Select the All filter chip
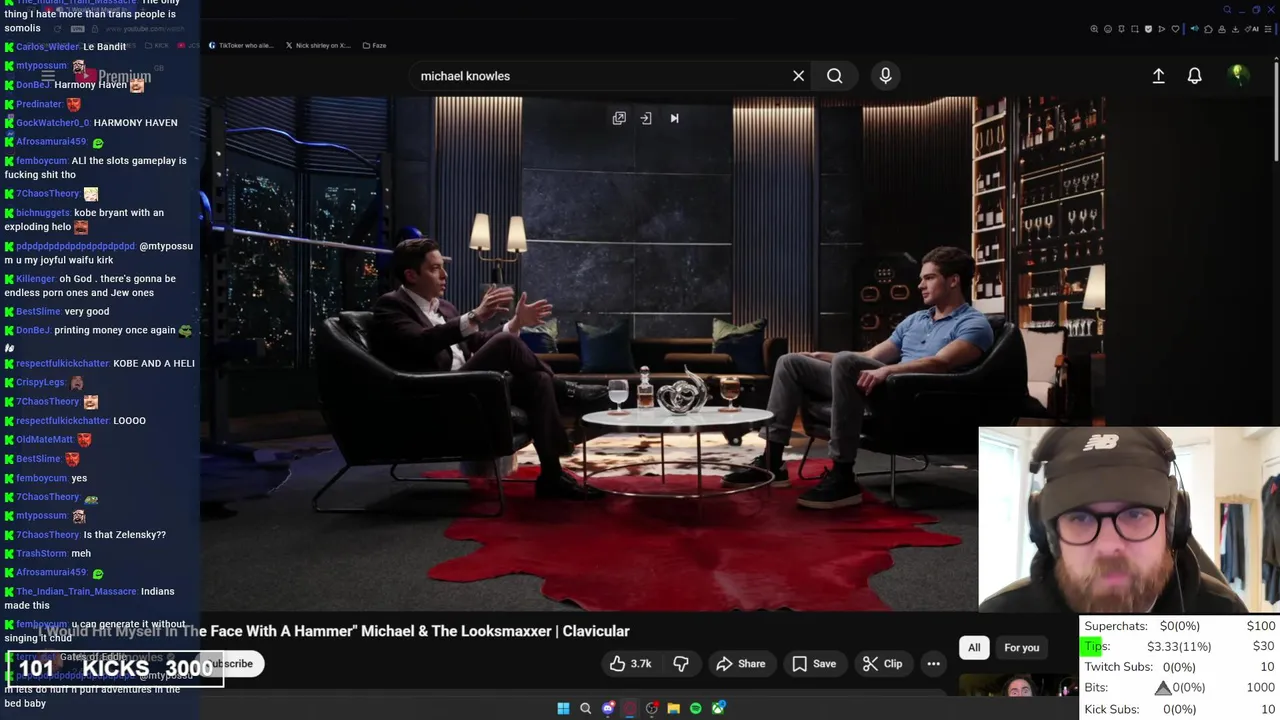The width and height of the screenshot is (1280, 720). pyautogui.click(x=974, y=648)
